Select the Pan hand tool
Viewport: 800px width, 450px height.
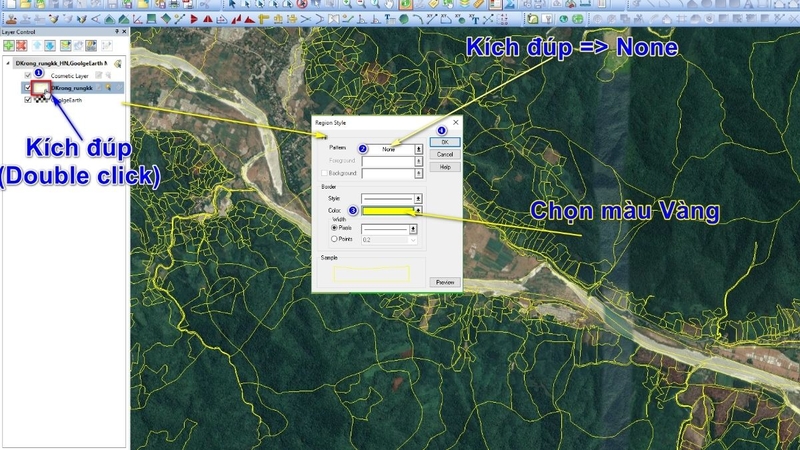pos(390,5)
